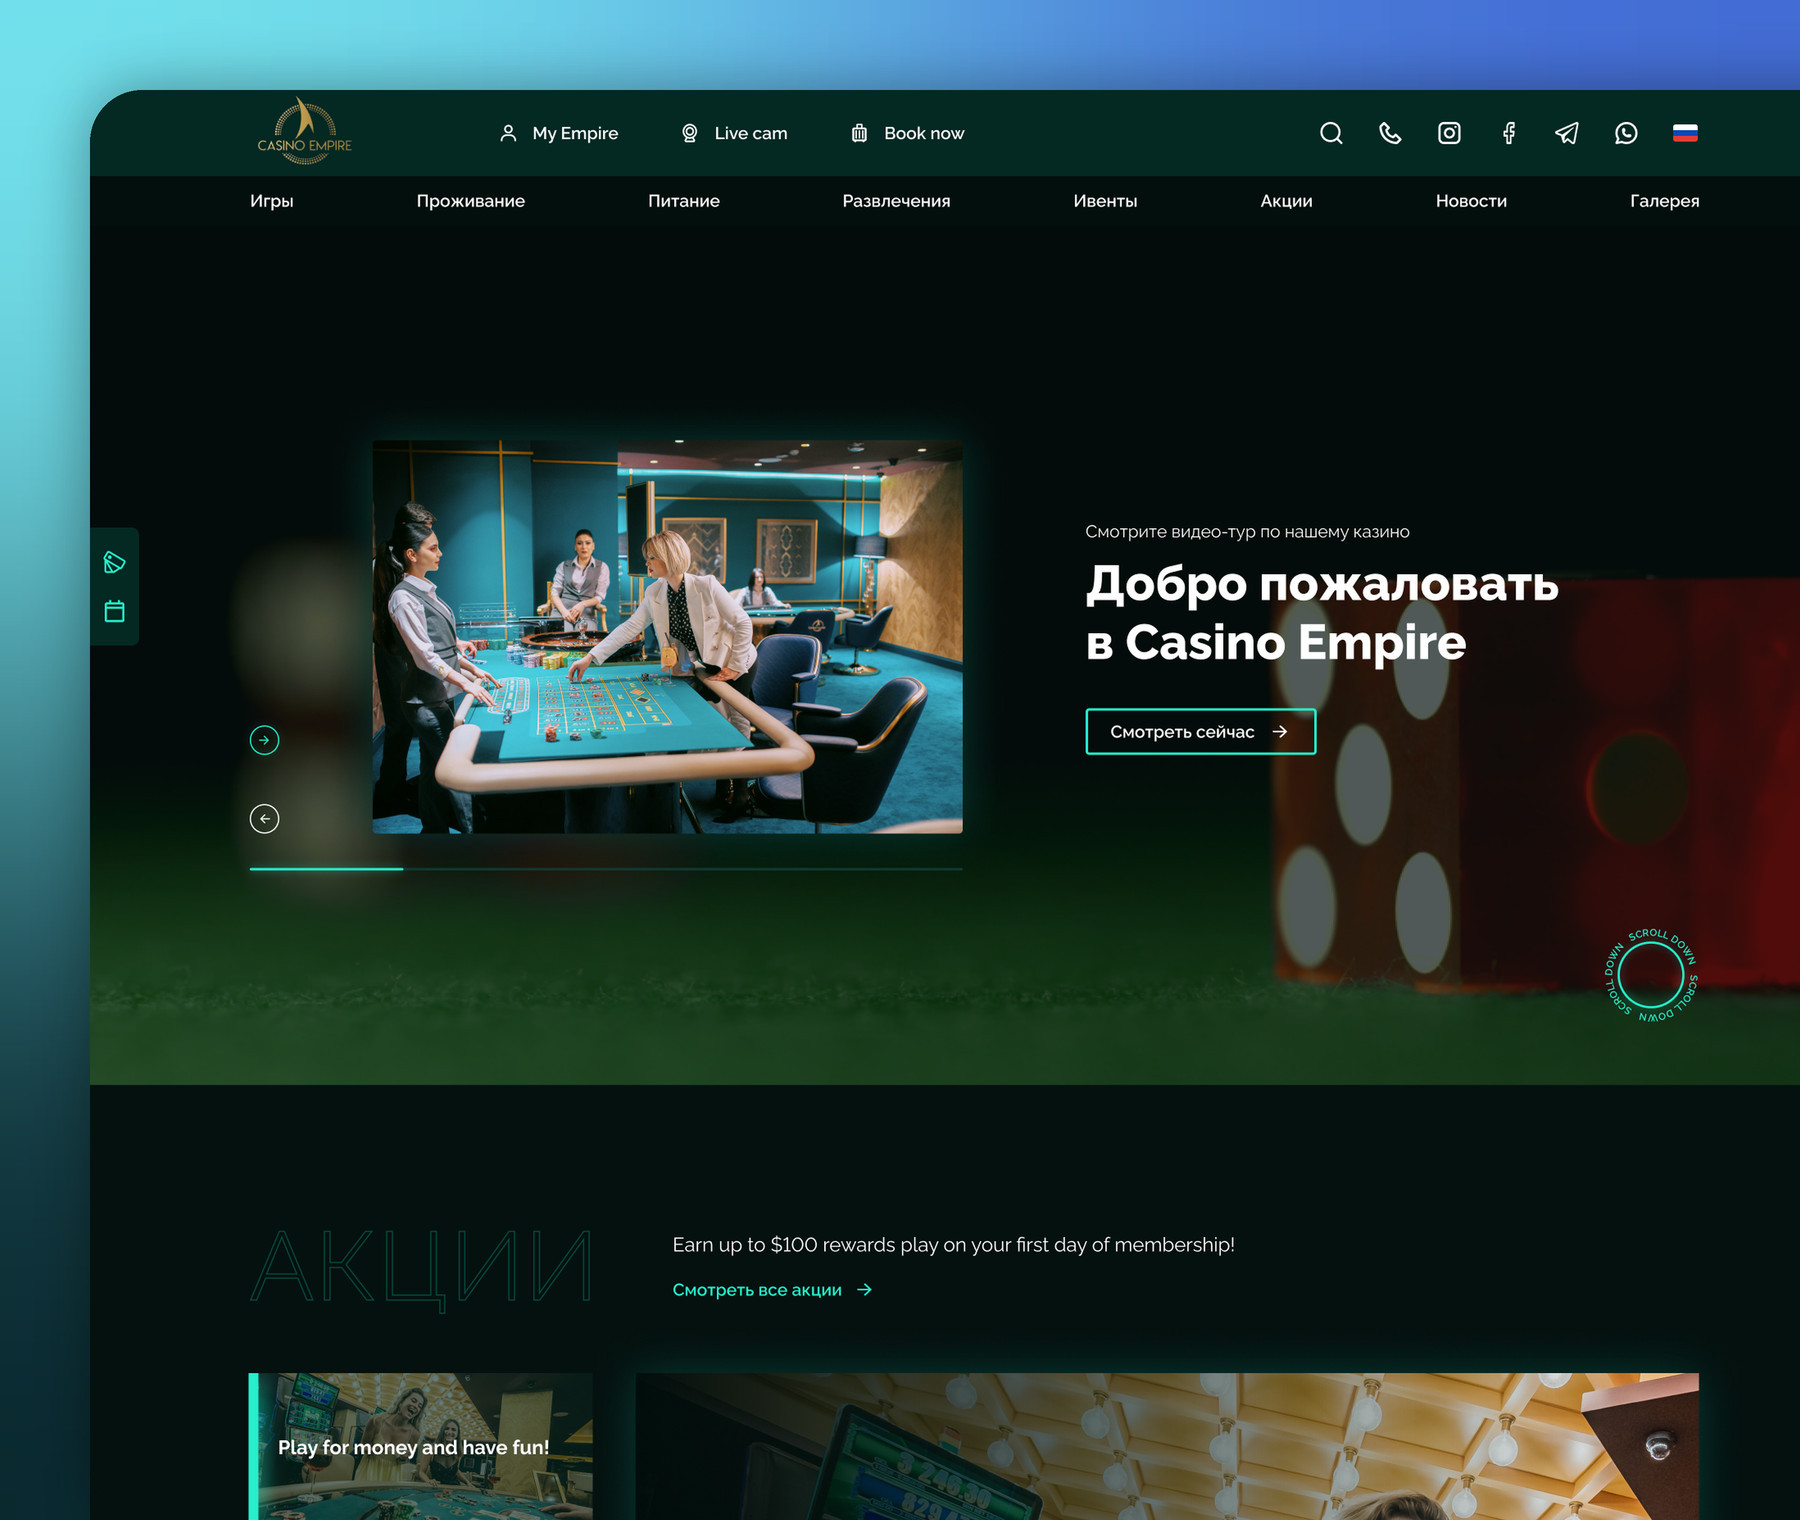Viewport: 1800px width, 1520px height.
Task: Click the calendar icon in side panel
Action: pos(114,611)
